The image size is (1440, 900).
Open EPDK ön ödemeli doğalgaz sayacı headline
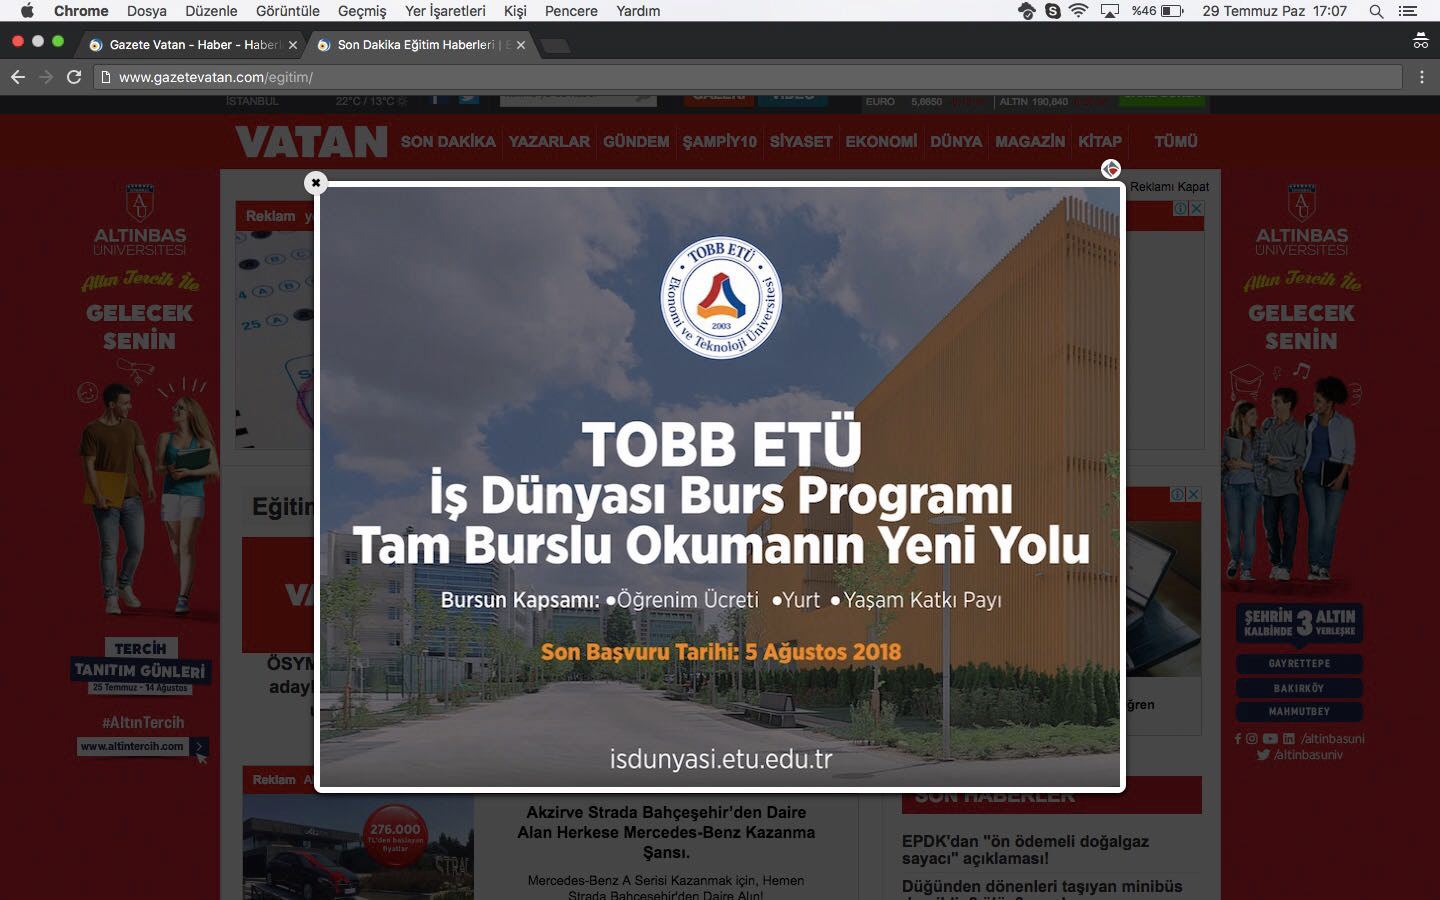[x=1025, y=850]
